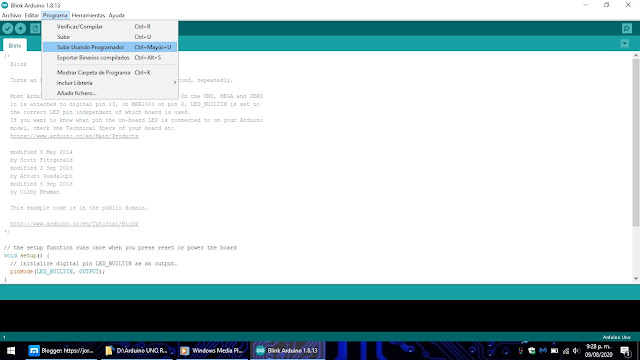Switch to Windows Media Player taskbar item
This screenshot has width=640, height=360.
click(x=212, y=351)
